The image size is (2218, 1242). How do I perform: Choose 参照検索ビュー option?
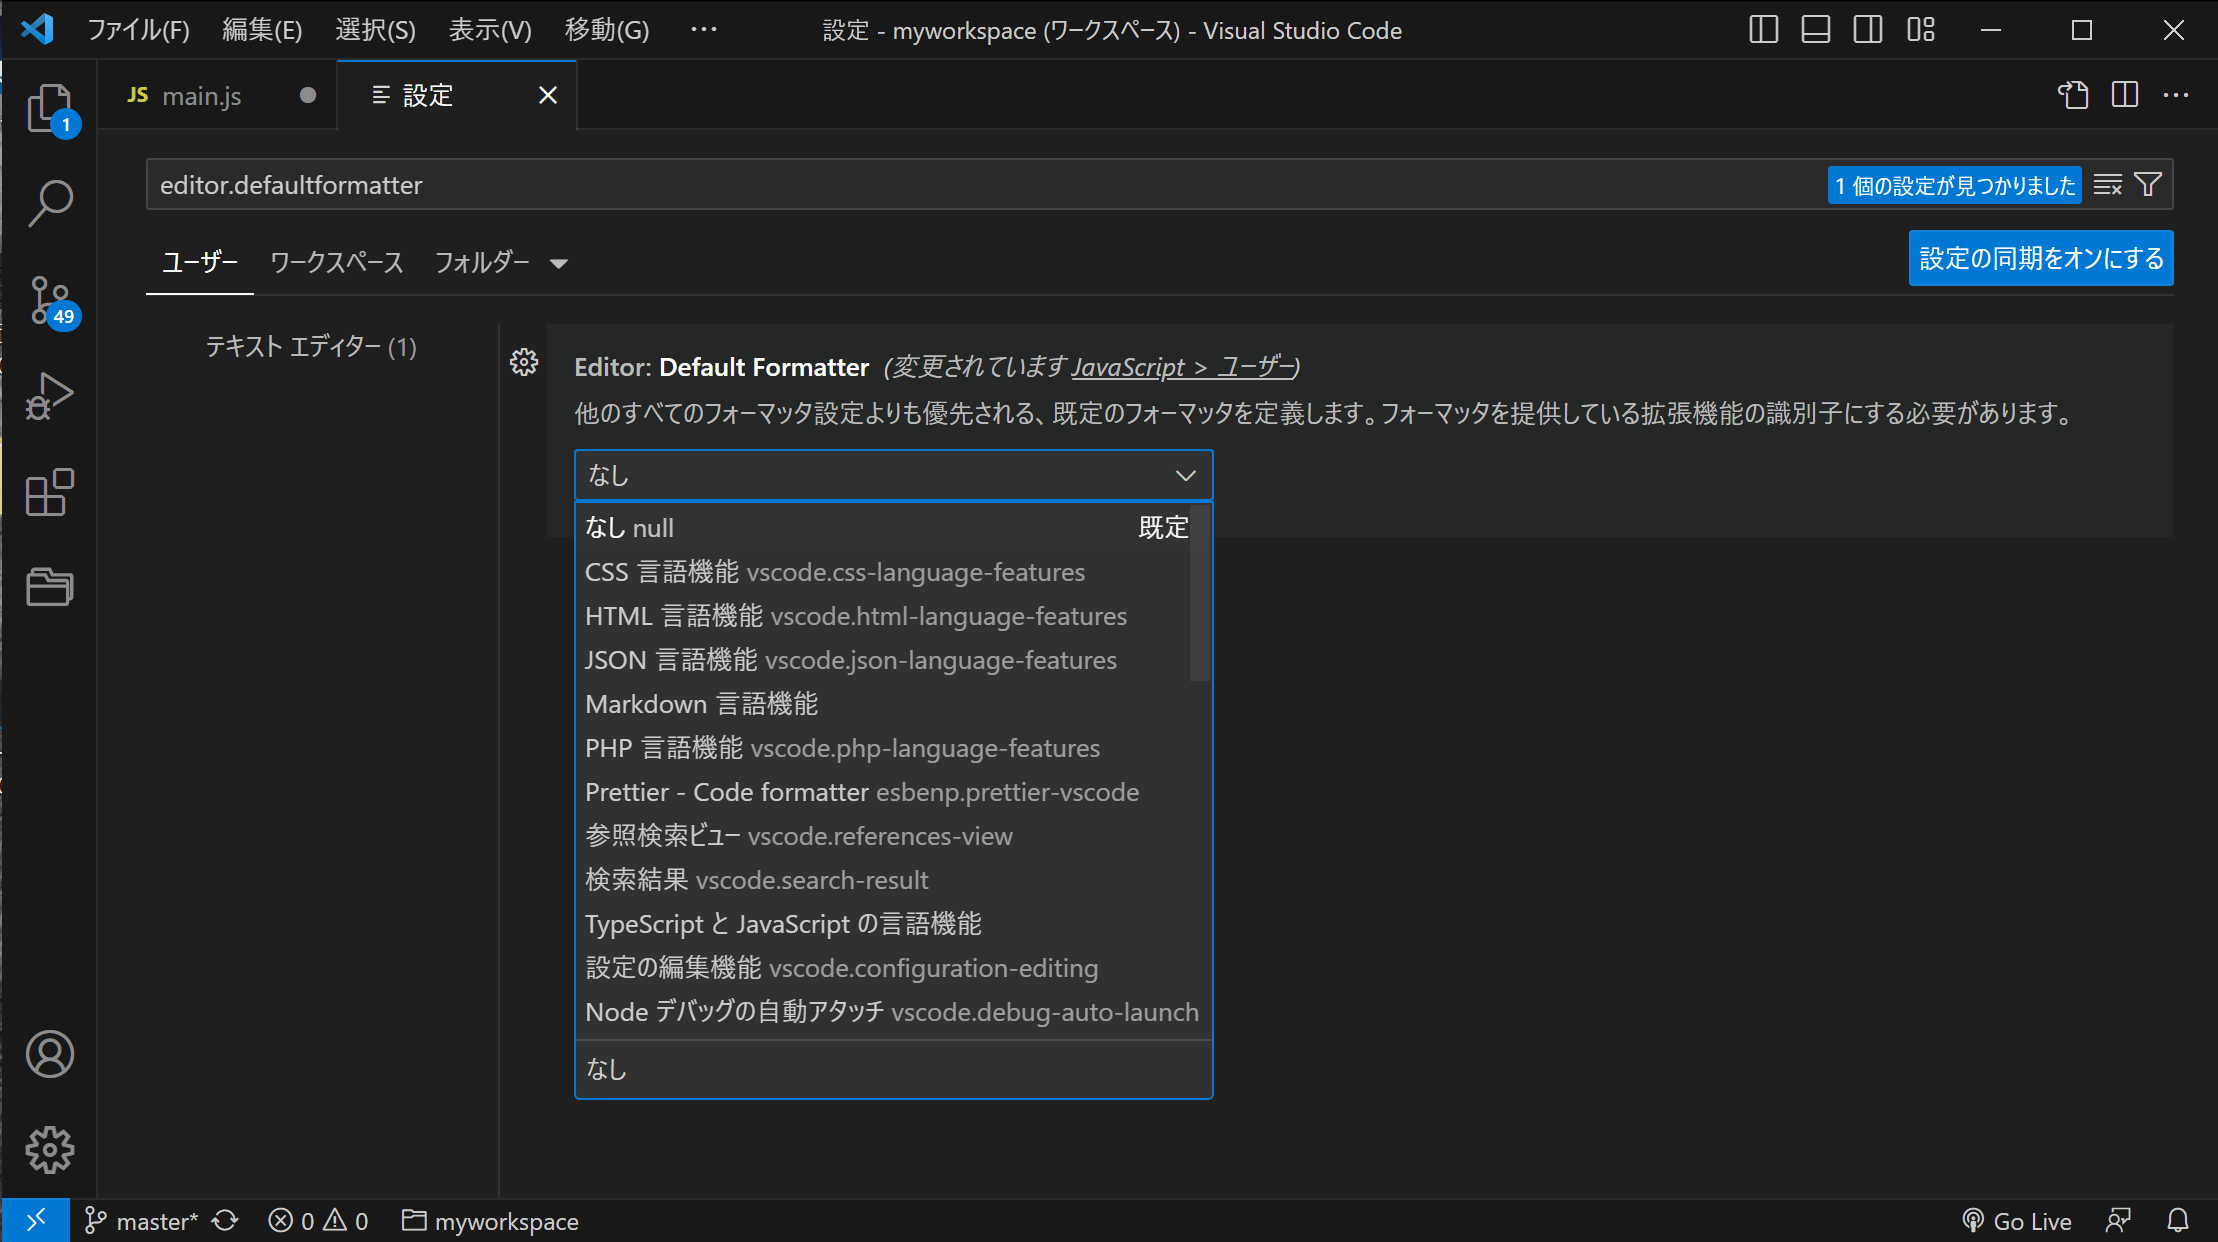(x=893, y=835)
